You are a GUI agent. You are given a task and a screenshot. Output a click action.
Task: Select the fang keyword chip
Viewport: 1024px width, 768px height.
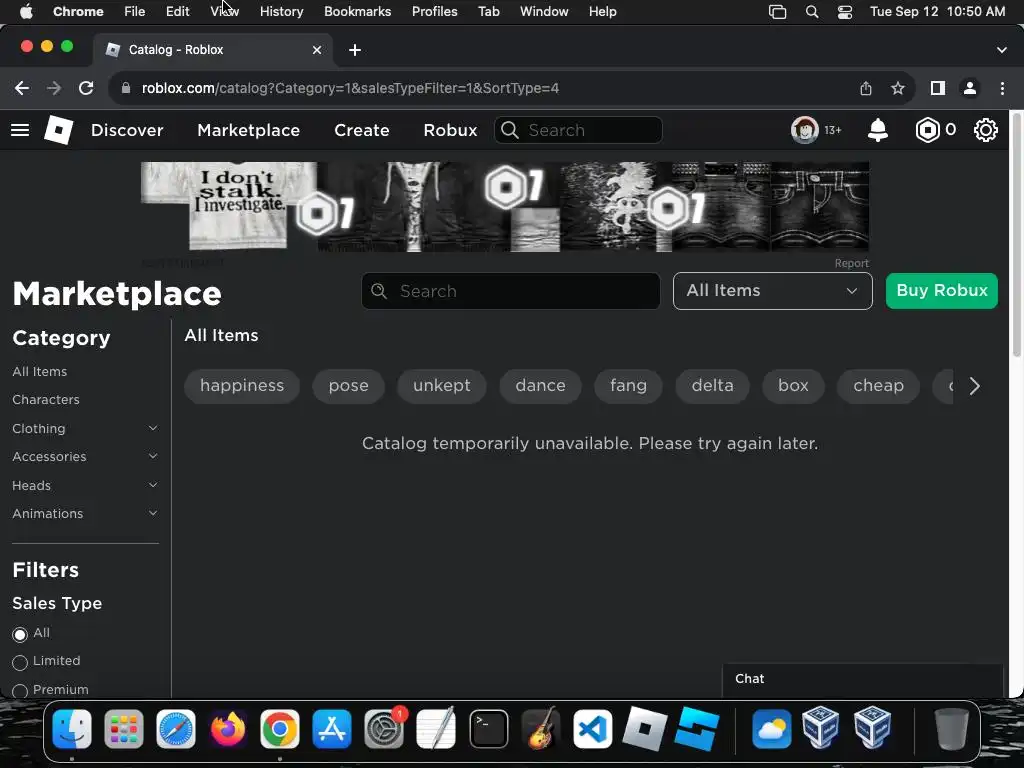coord(628,386)
